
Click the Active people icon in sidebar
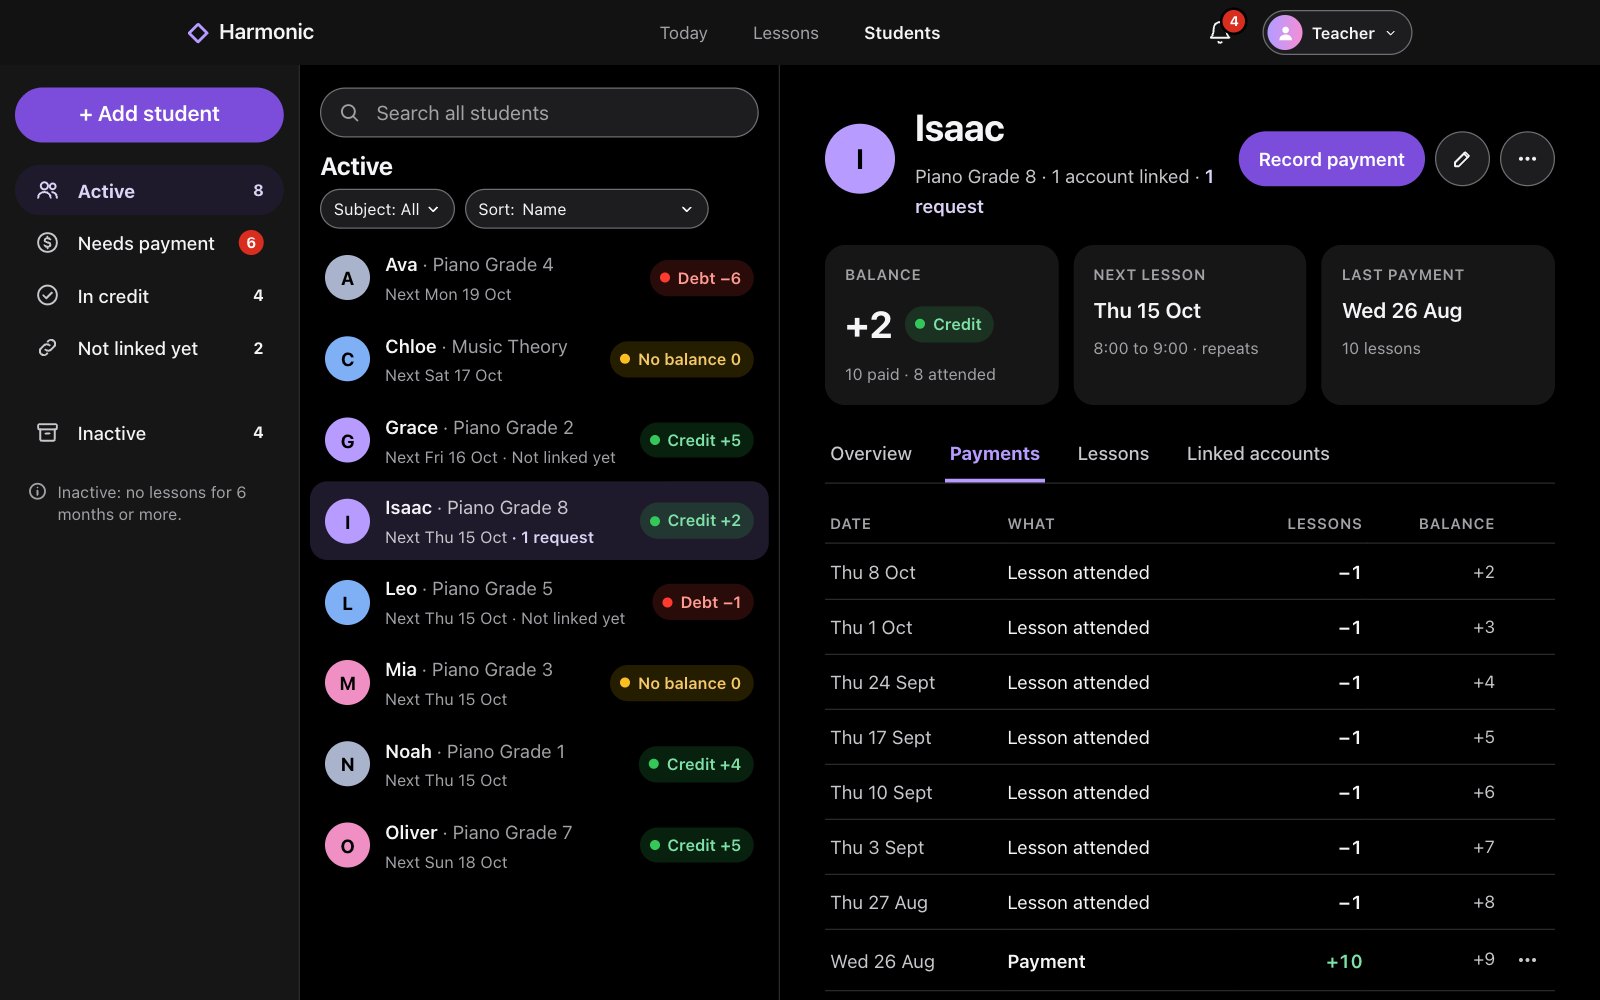(47, 190)
